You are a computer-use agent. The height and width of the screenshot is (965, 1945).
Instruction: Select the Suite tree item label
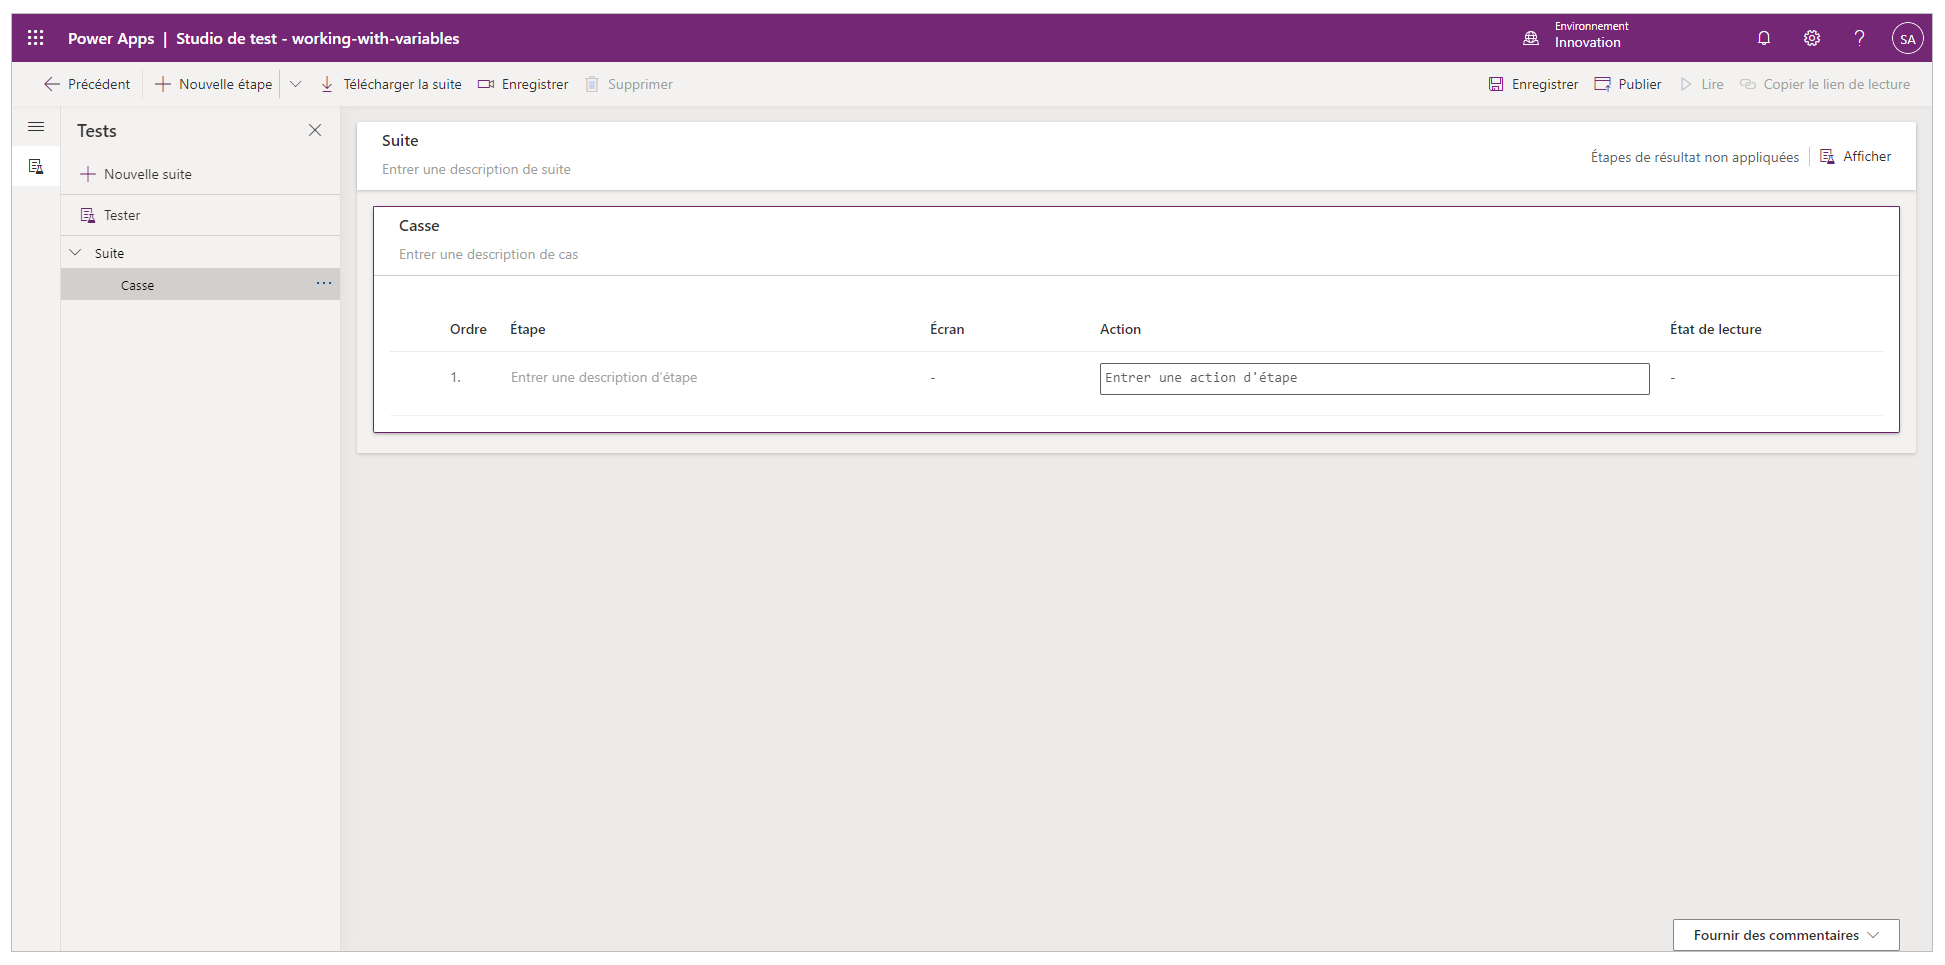coord(110,254)
